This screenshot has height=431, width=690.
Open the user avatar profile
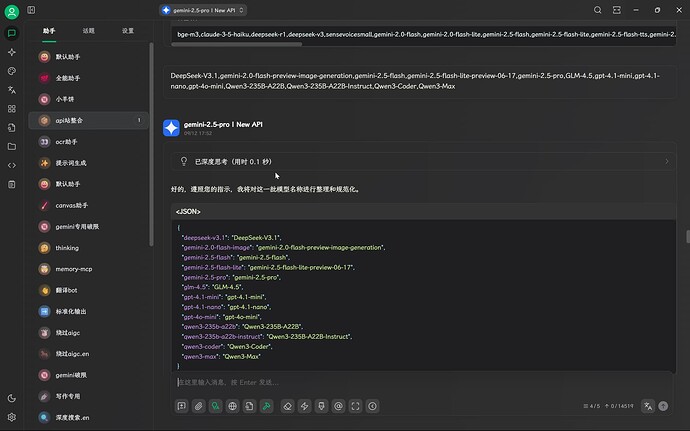point(12,12)
